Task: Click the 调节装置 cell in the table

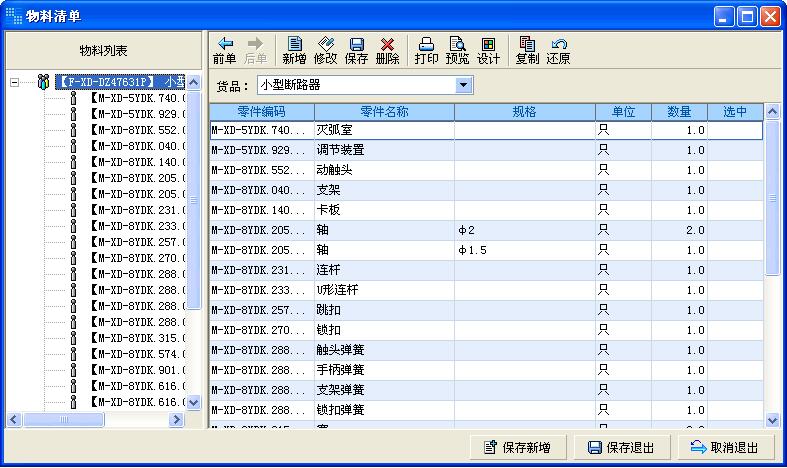Action: coord(384,150)
